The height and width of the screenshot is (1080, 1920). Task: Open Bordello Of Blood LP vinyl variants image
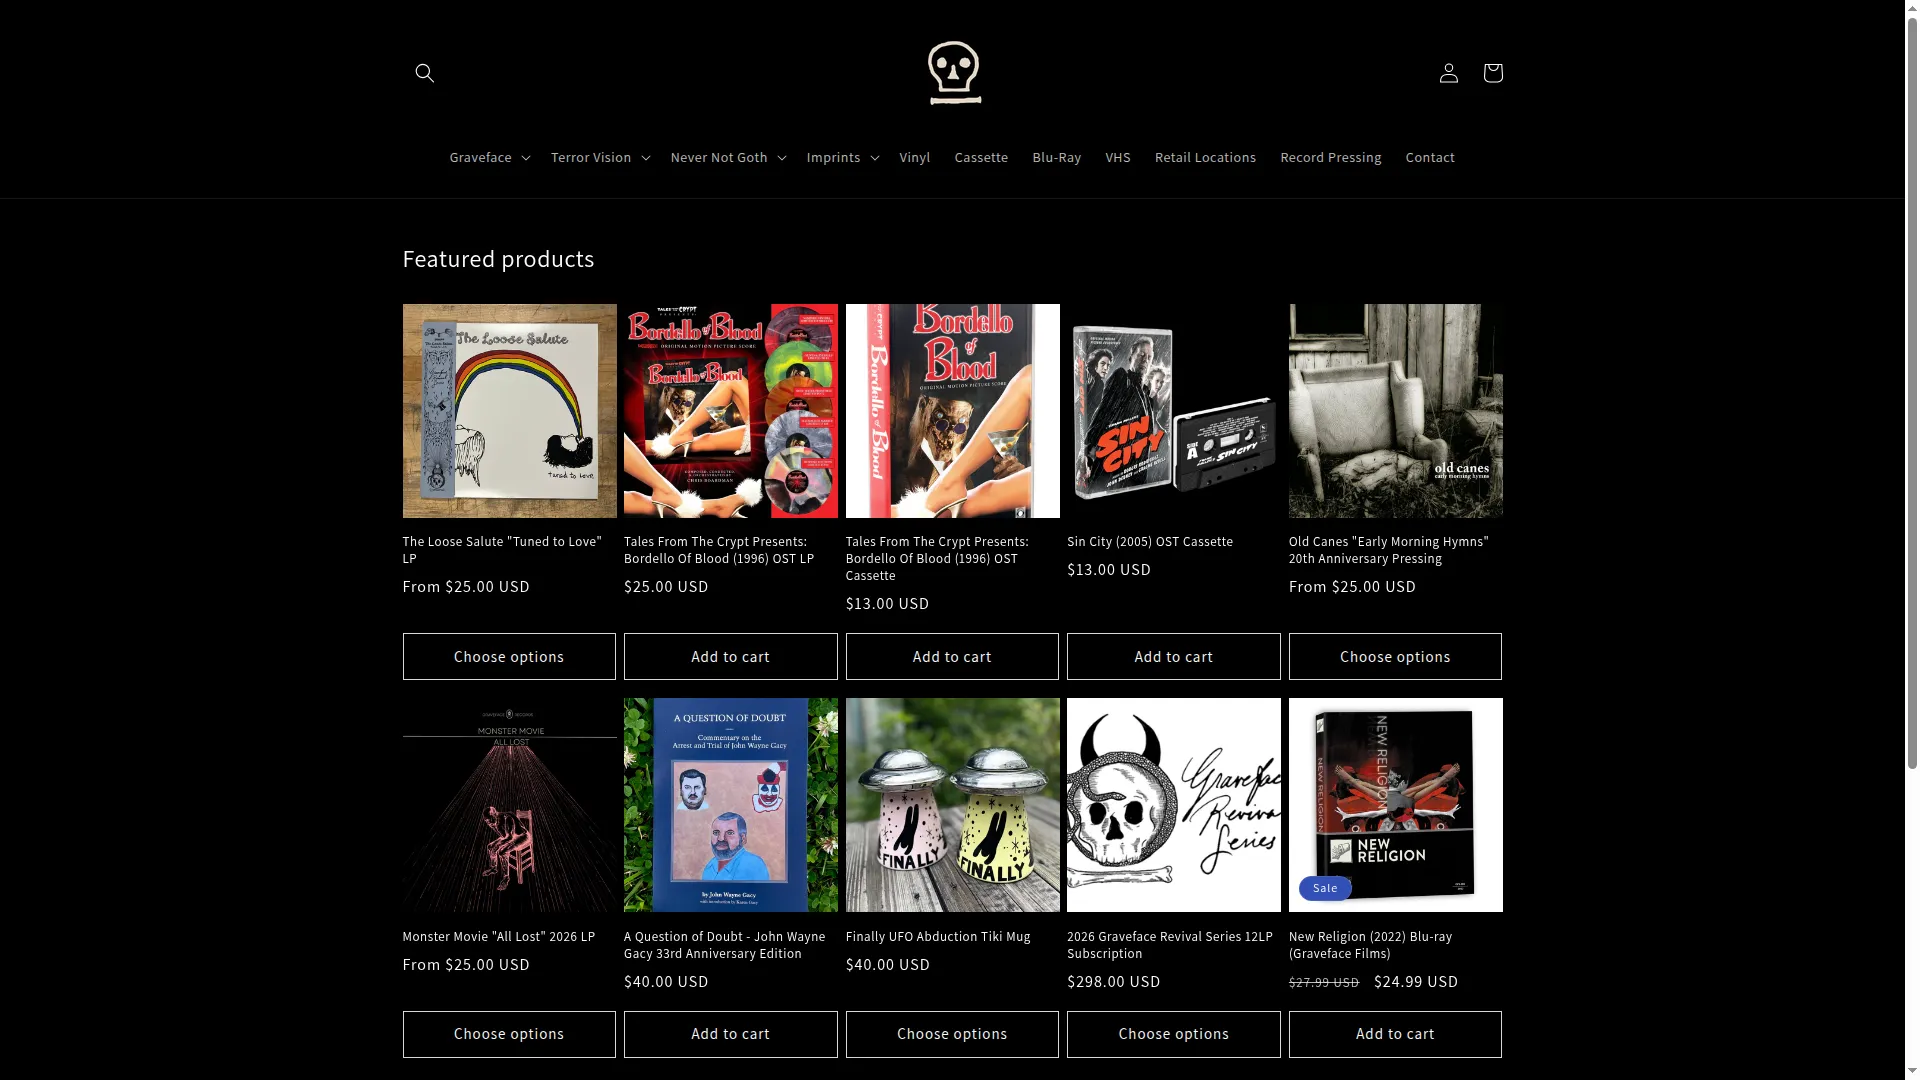(730, 411)
